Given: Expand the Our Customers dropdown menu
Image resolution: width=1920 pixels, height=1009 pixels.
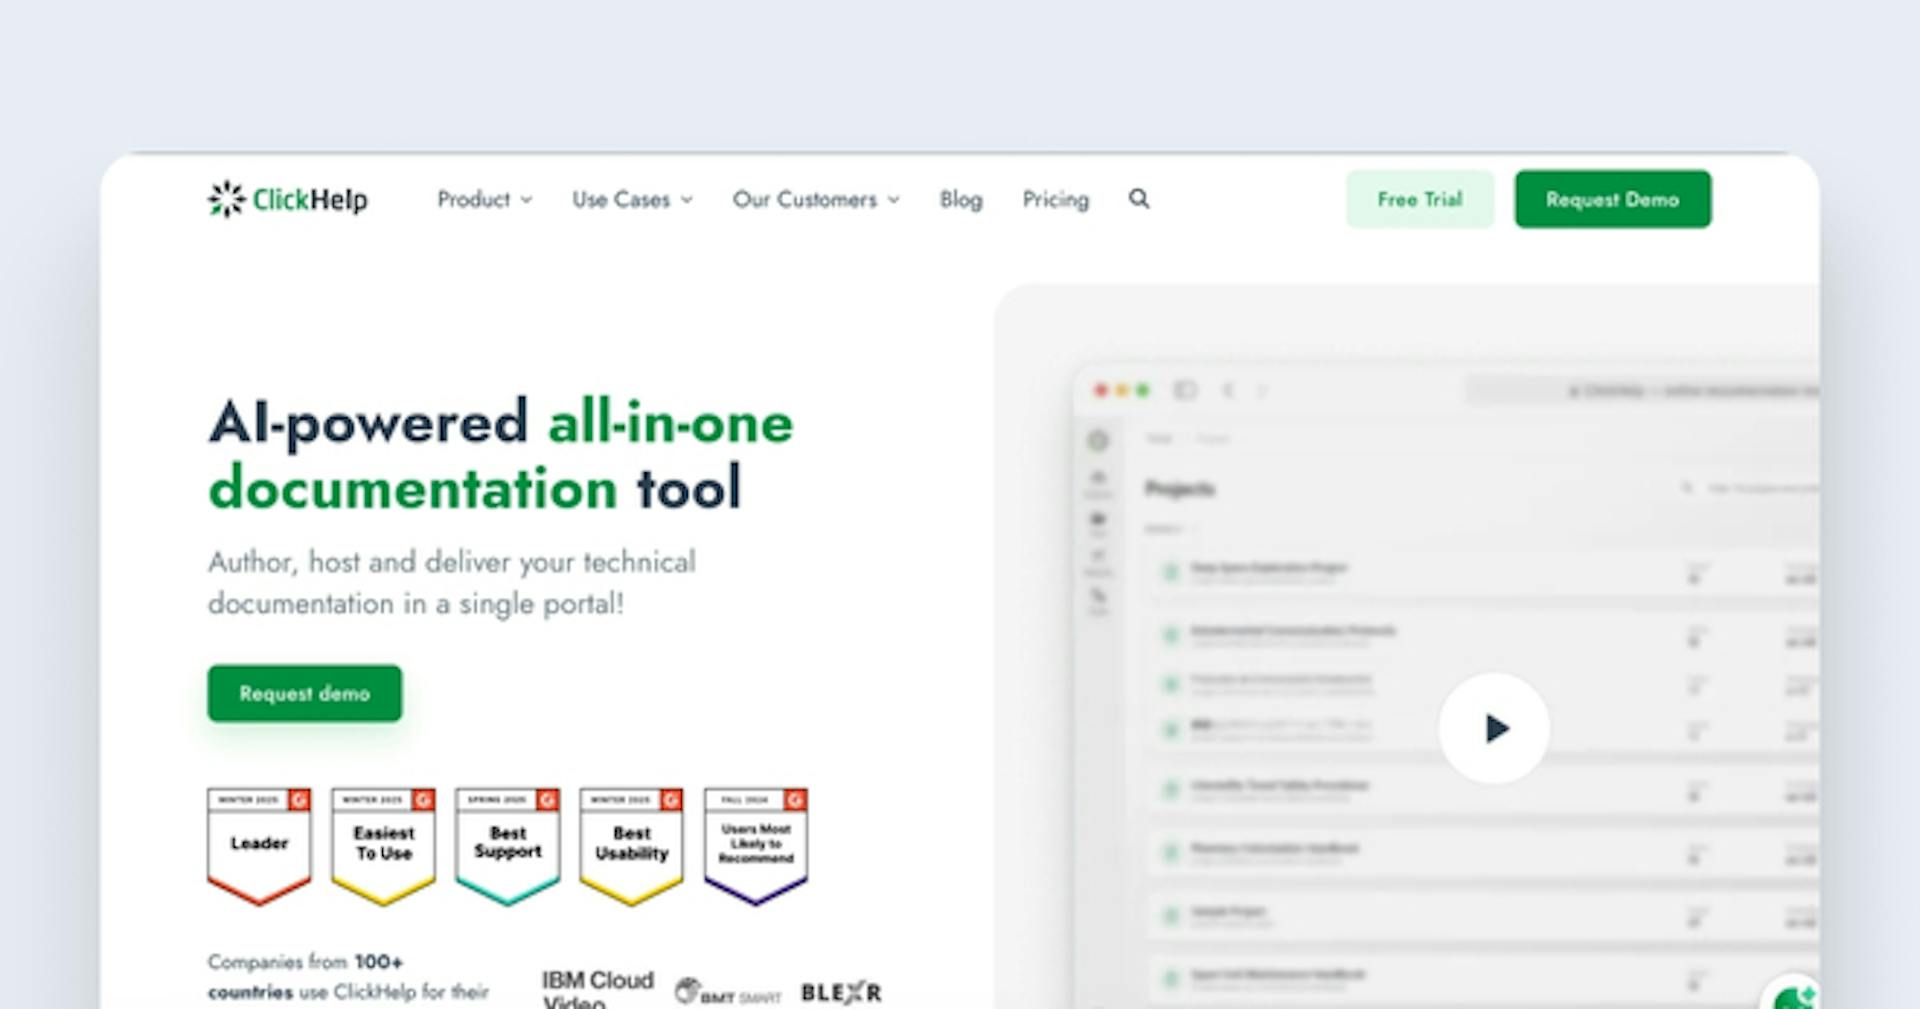Looking at the screenshot, I should coord(816,200).
